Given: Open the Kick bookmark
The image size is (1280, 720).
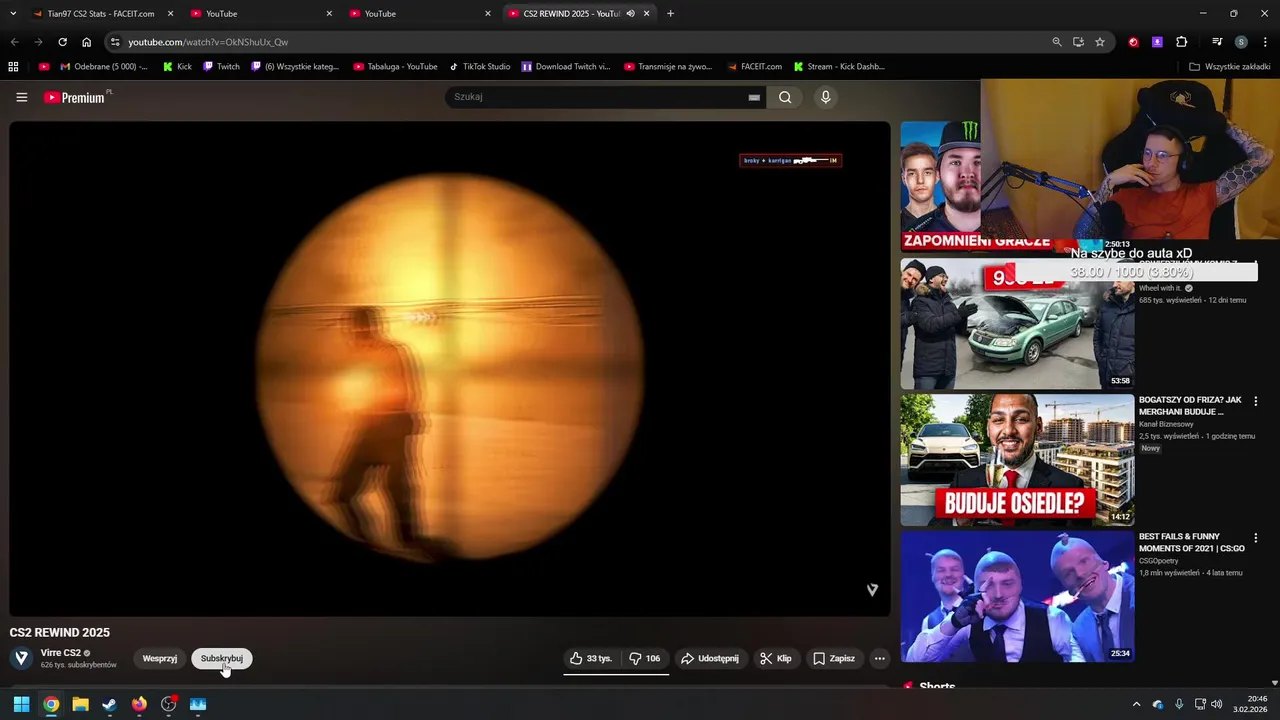Looking at the screenshot, I should click(177, 66).
